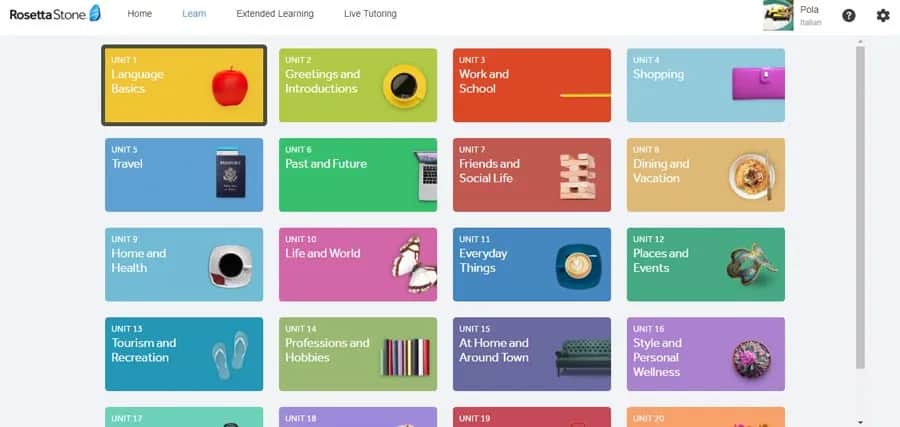Open the Extended Learning tab
This screenshot has width=900, height=427.
[x=275, y=14]
